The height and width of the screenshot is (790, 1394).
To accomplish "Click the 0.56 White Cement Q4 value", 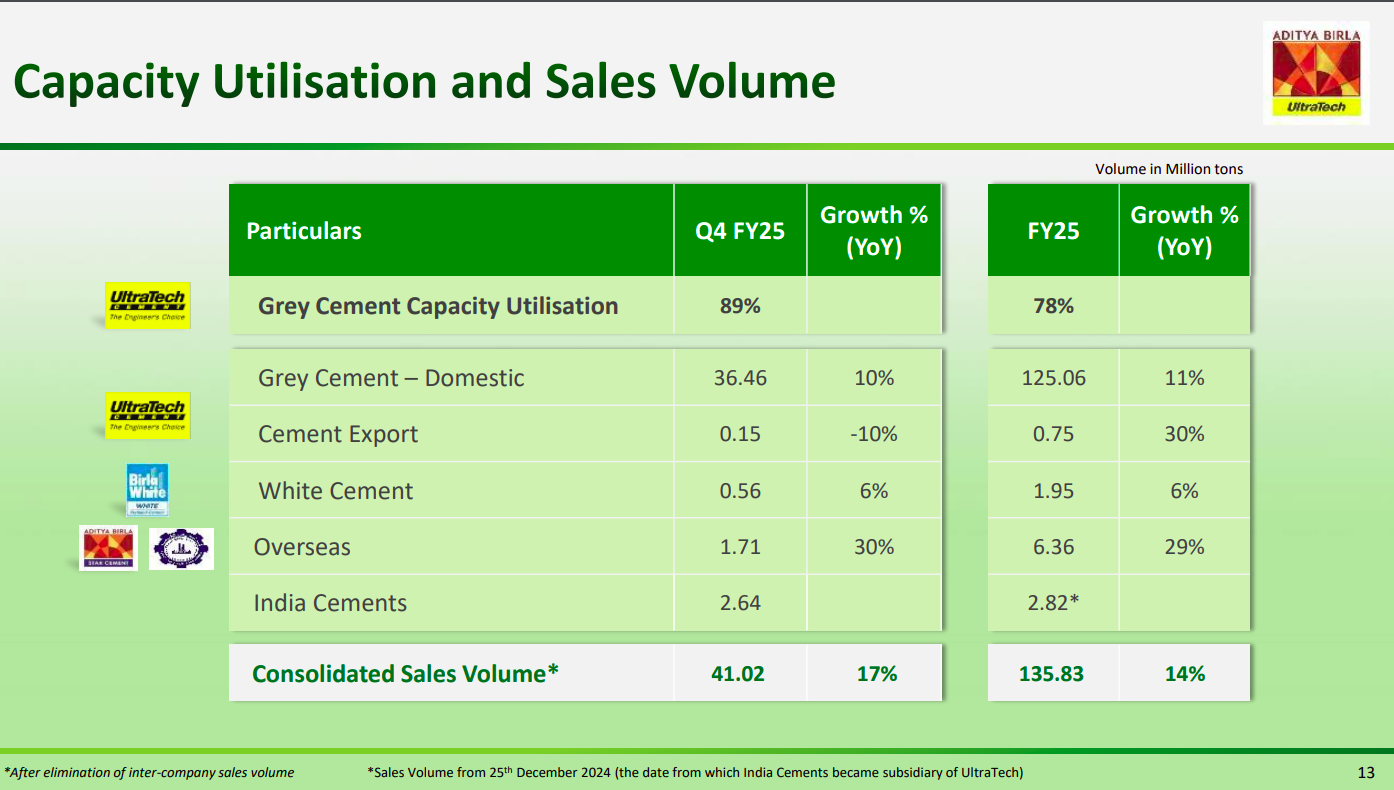I will (x=740, y=491).
